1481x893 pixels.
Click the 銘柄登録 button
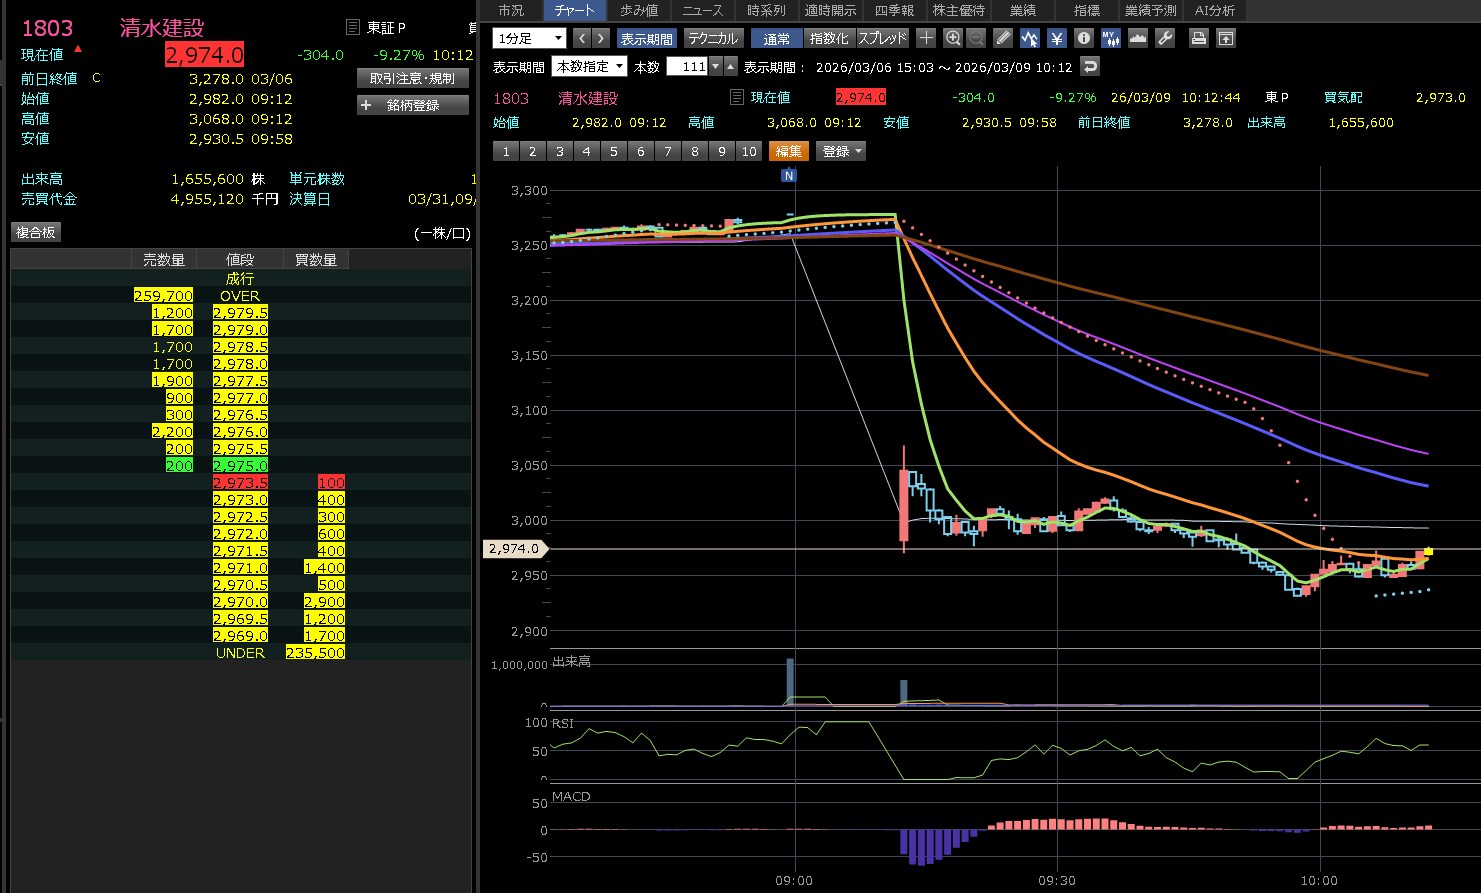click(x=413, y=105)
